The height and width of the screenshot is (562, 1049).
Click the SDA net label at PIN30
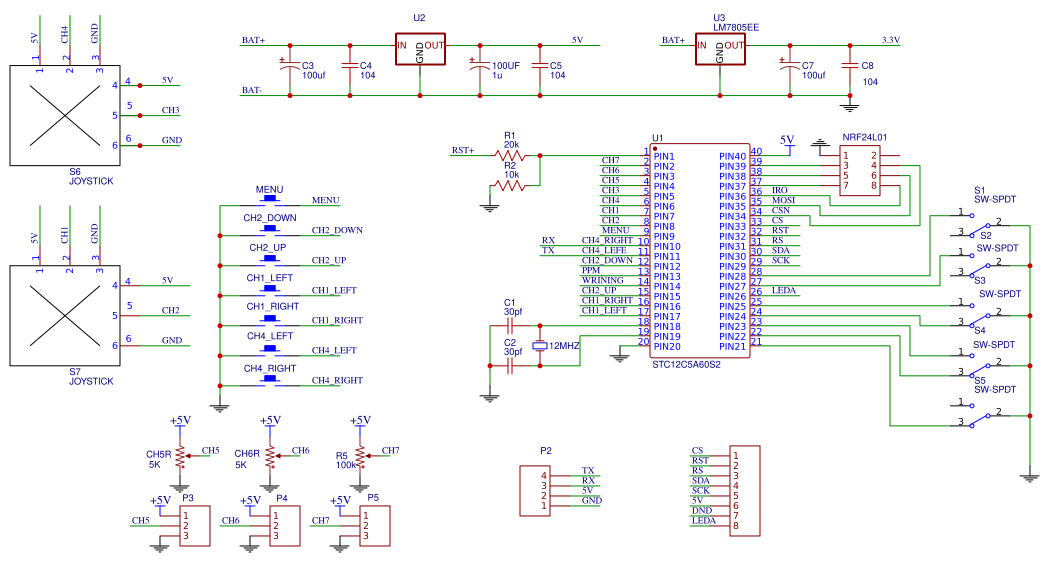pyautogui.click(x=781, y=250)
